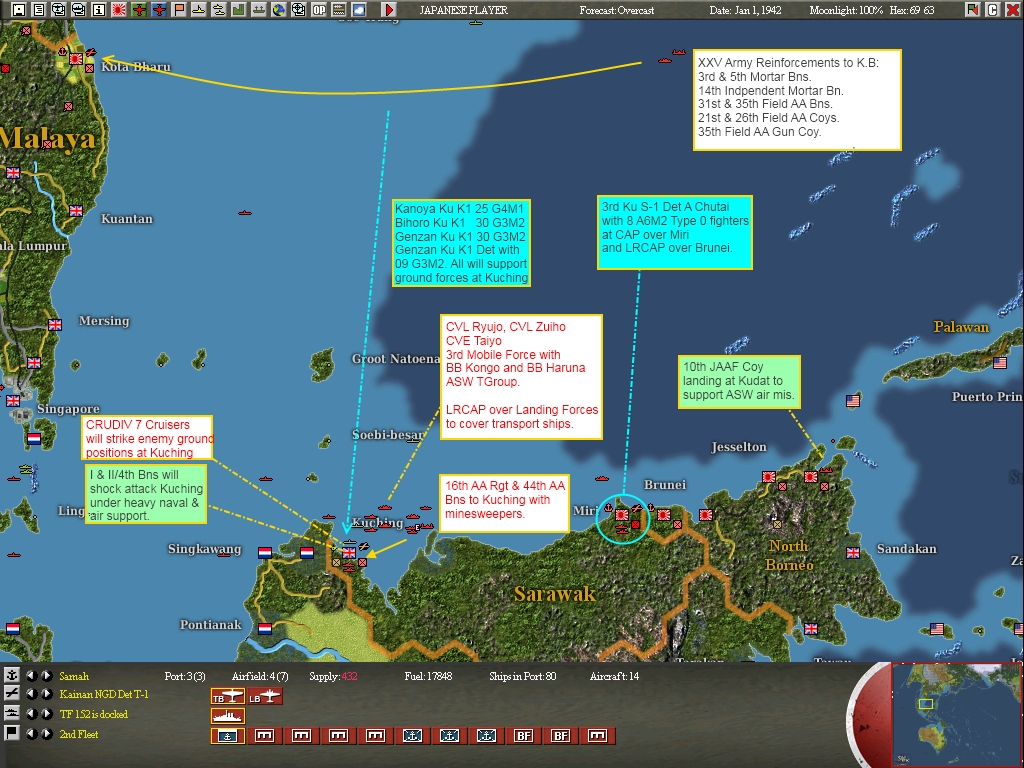Select the highlighted blue anchor HQ unit icon

228,736
